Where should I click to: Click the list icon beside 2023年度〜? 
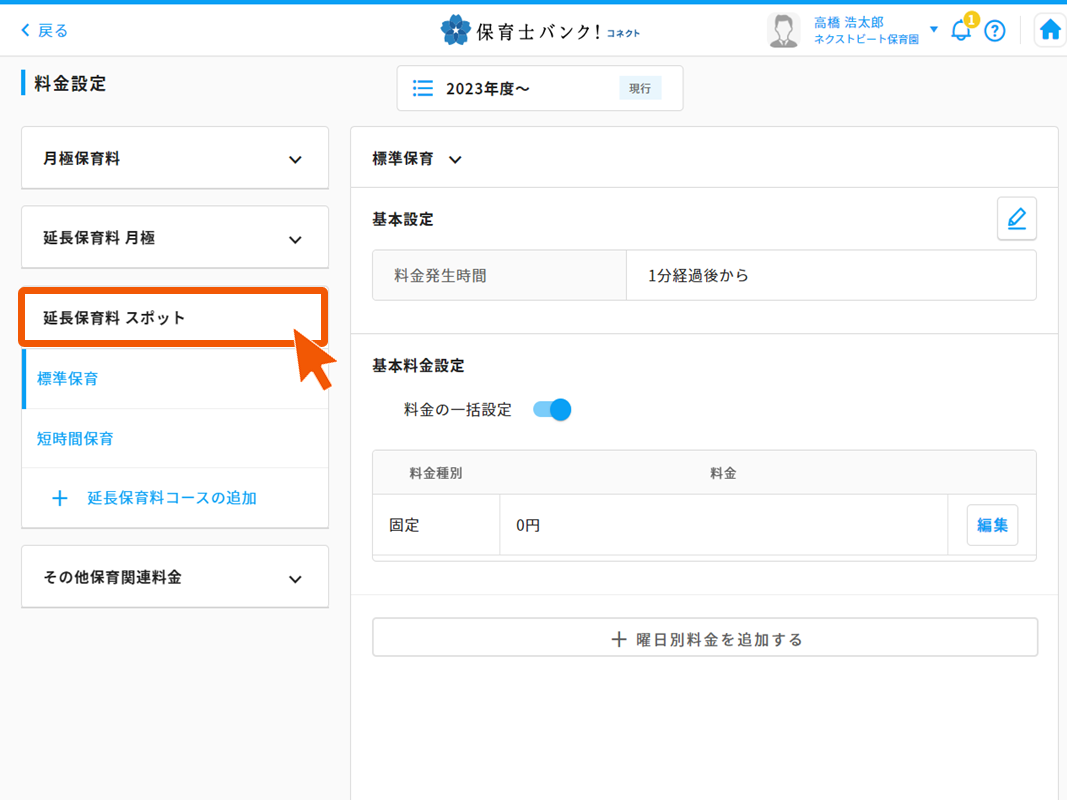(423, 89)
